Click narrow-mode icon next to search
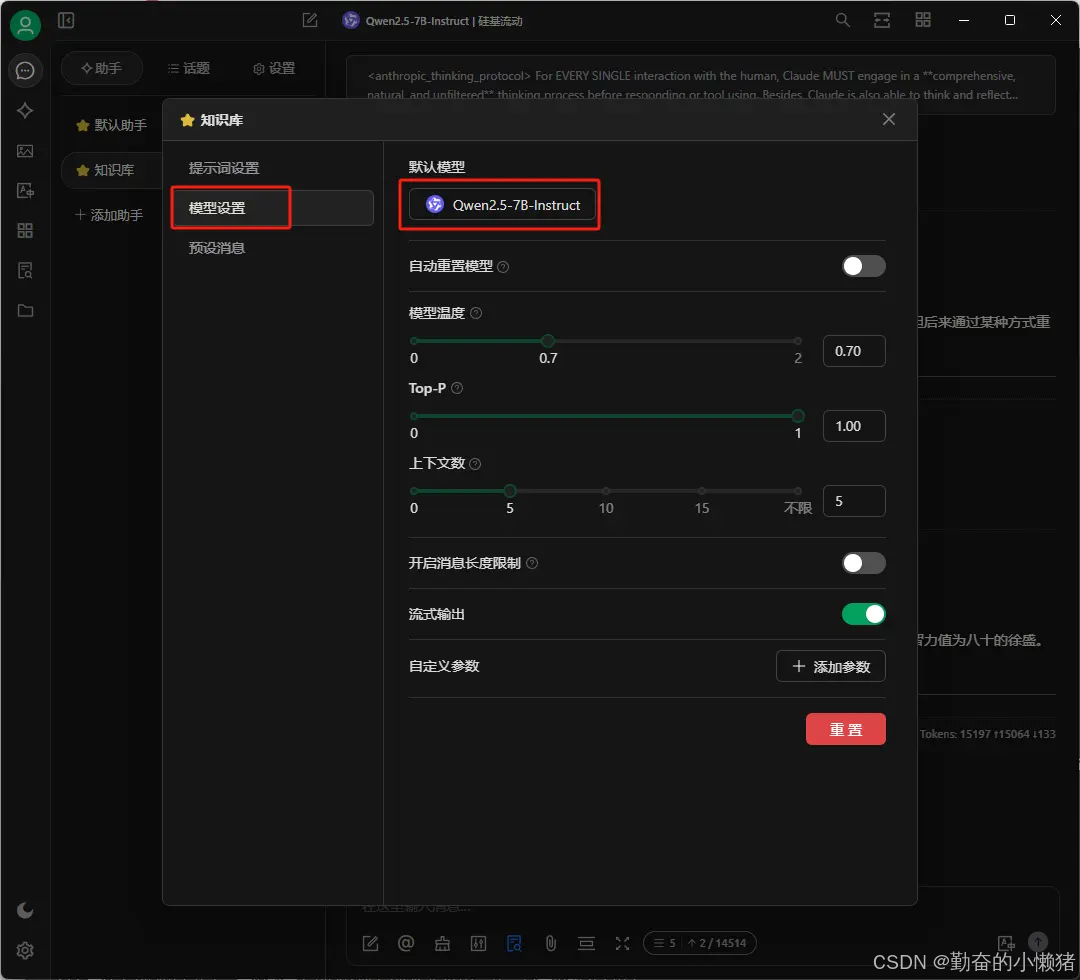The height and width of the screenshot is (980, 1080). point(882,21)
